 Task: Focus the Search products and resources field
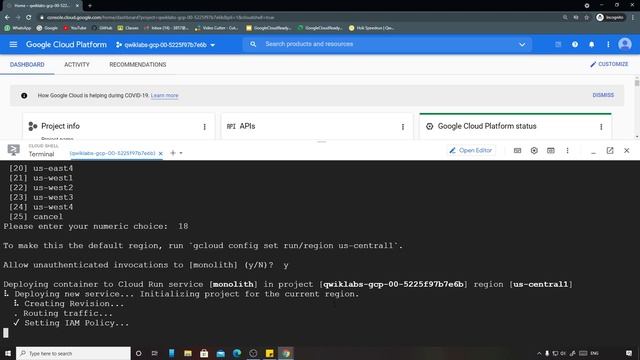tap(388, 44)
